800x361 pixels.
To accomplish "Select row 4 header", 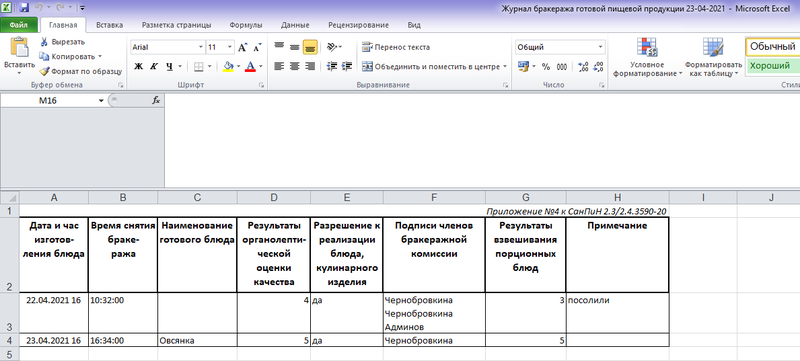I will (x=10, y=340).
